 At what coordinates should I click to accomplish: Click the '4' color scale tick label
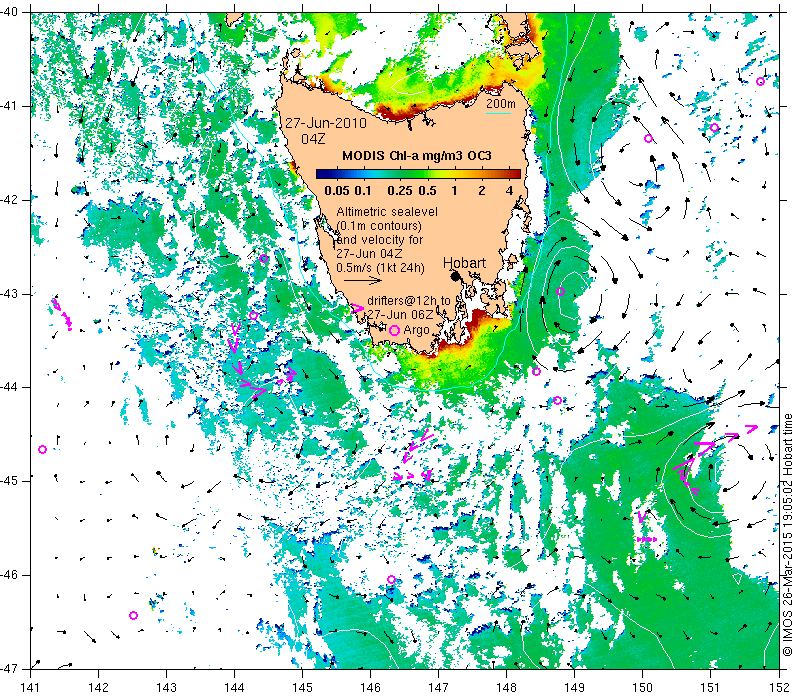[x=509, y=191]
